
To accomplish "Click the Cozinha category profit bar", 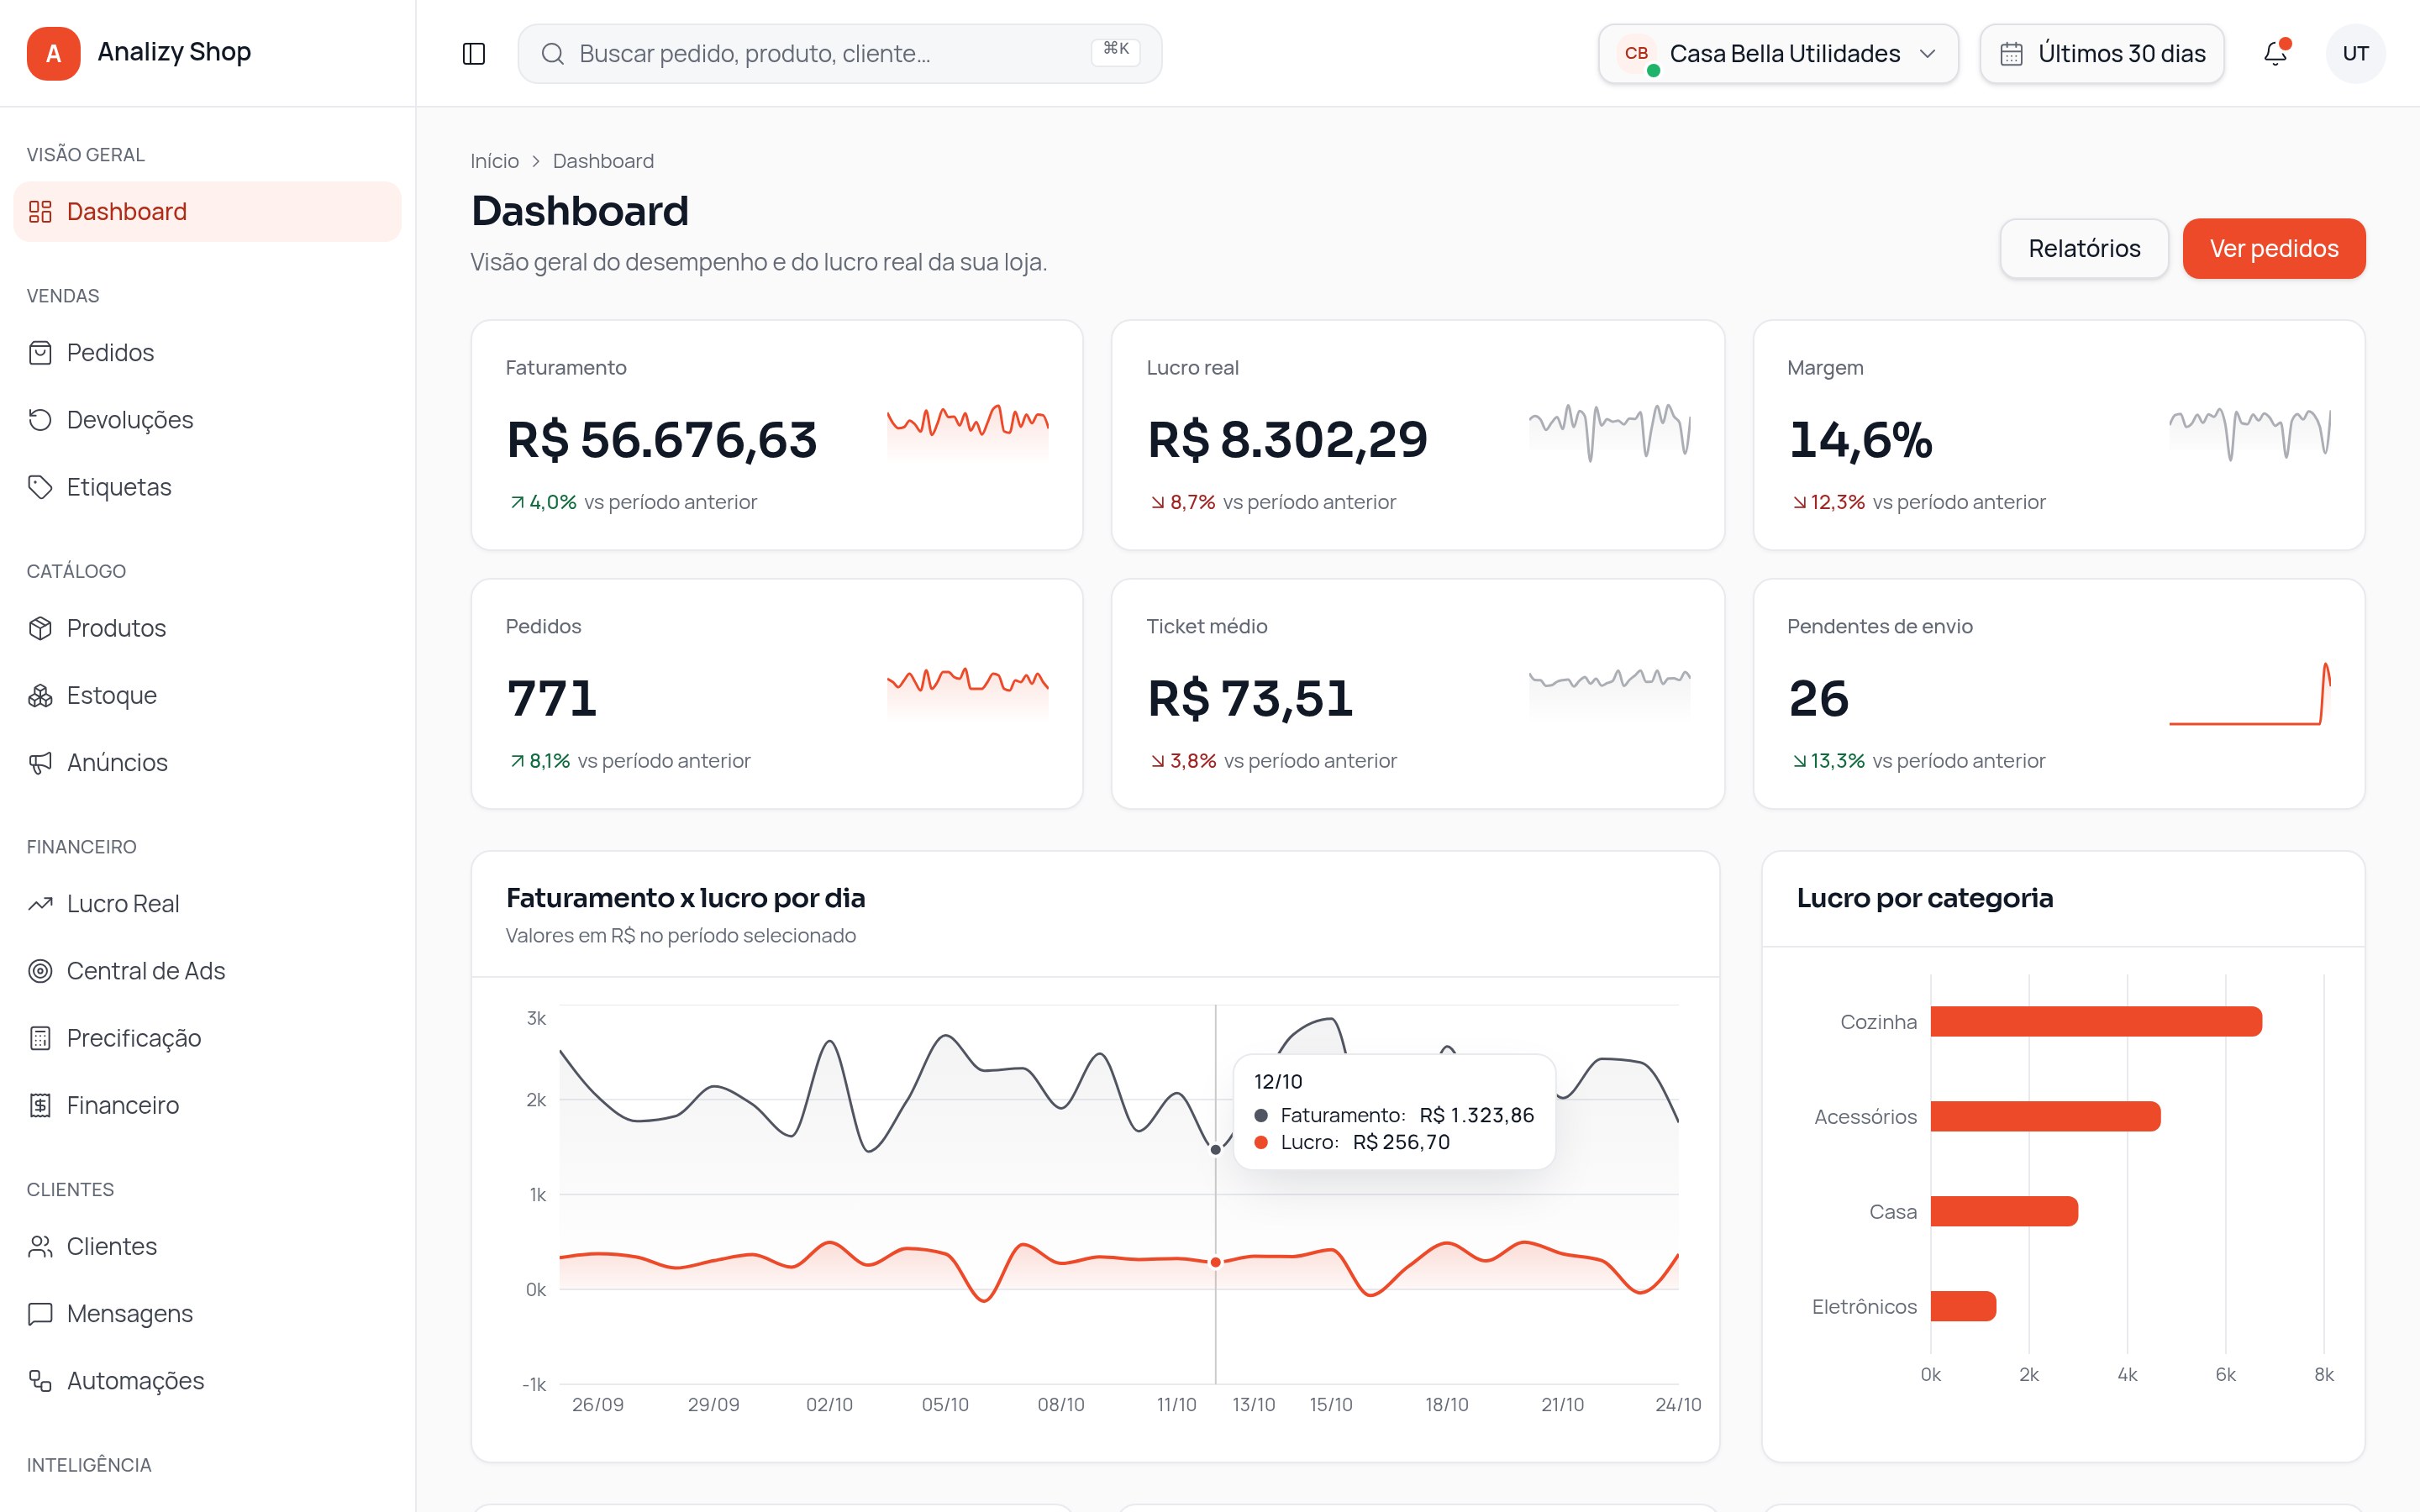I will (x=2096, y=1022).
